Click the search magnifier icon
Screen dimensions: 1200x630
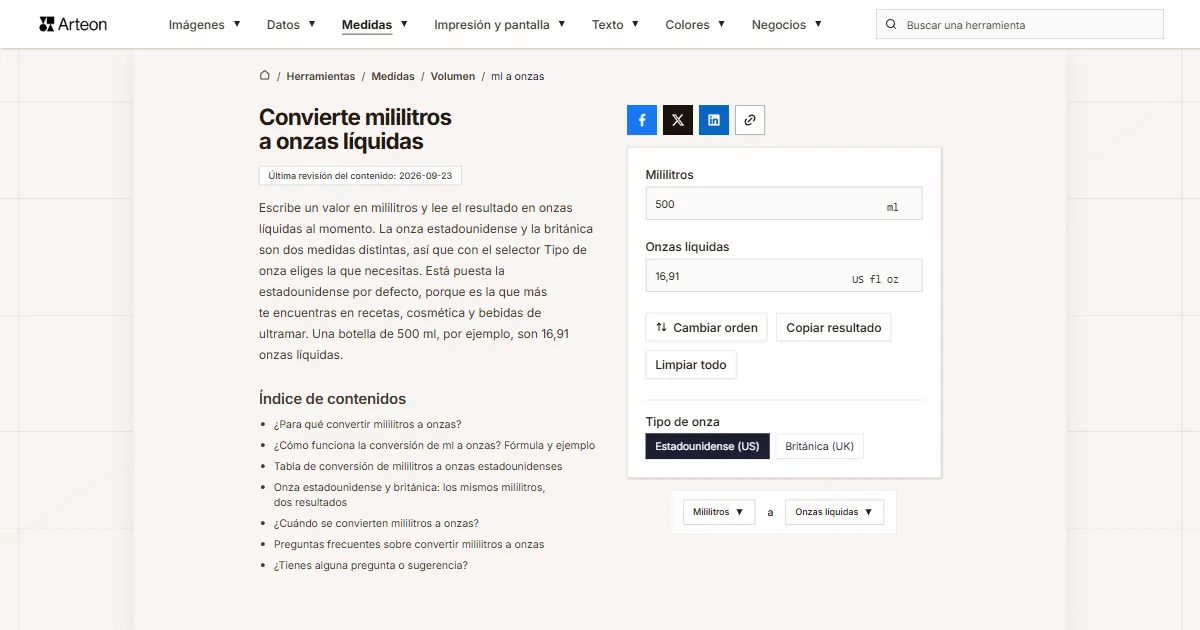click(x=891, y=24)
